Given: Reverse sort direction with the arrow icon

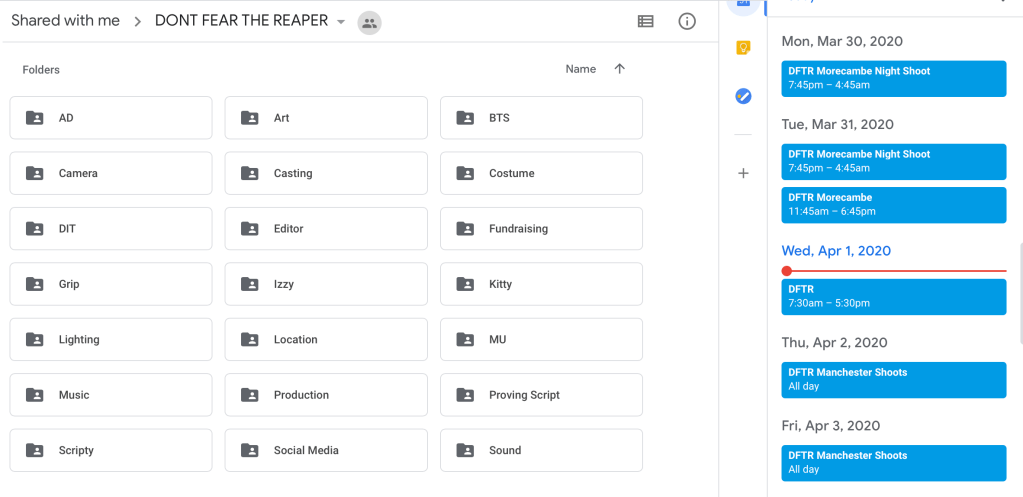Looking at the screenshot, I should coord(619,69).
